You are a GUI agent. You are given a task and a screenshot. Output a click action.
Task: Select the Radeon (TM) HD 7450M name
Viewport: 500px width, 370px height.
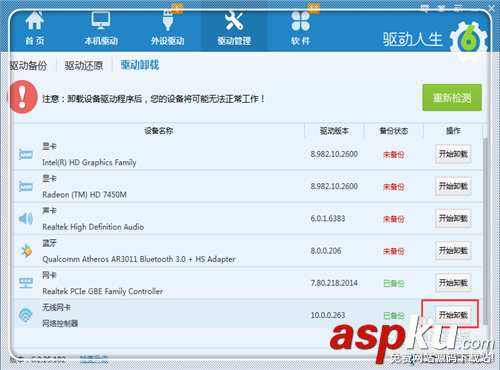point(84,195)
